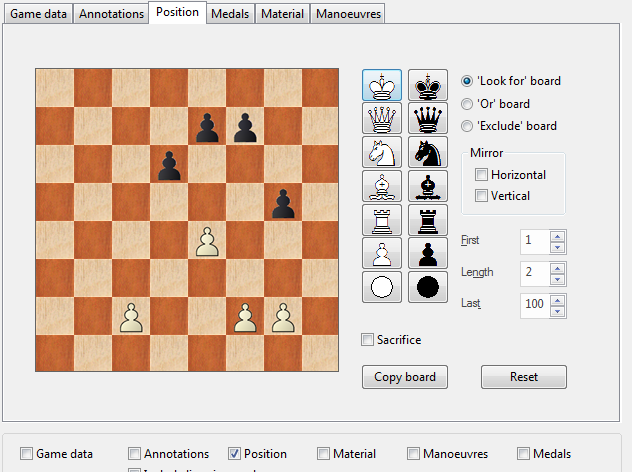Viewport: 632px width, 472px height.
Task: Select the white knight piece
Action: tap(382, 152)
